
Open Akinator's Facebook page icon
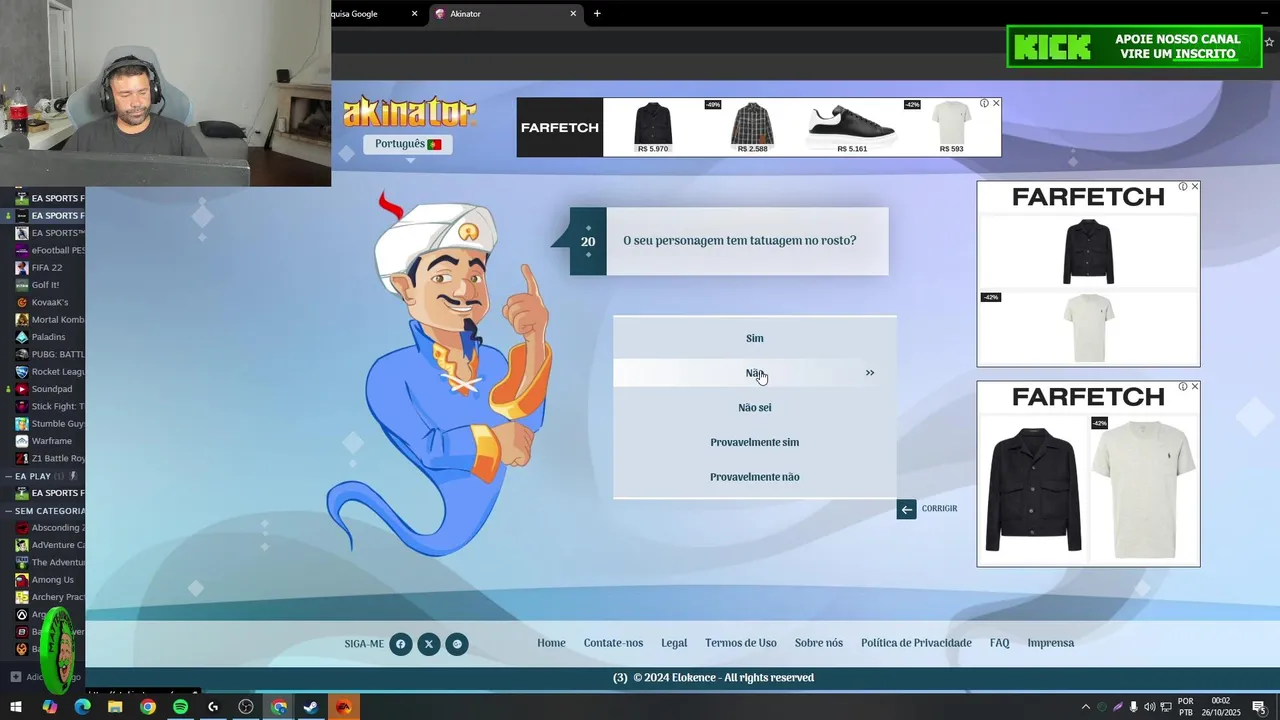(x=400, y=644)
